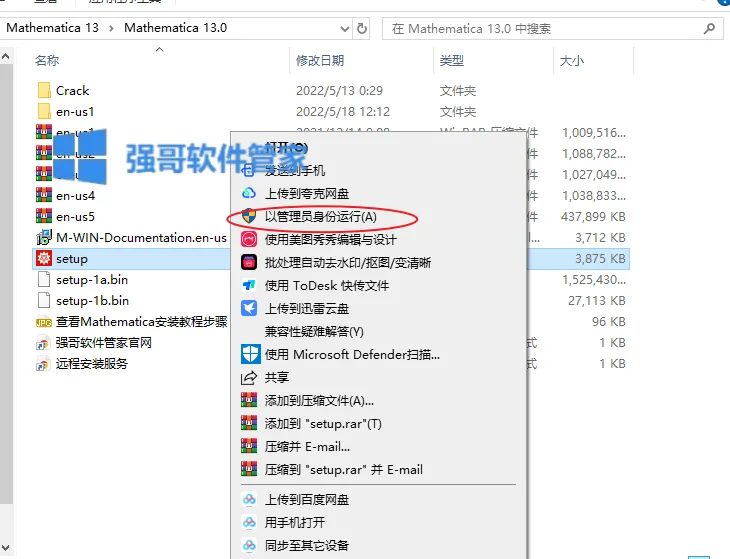The image size is (730, 559).
Task: Click the ToDesk icon in context menu
Action: (x=249, y=285)
